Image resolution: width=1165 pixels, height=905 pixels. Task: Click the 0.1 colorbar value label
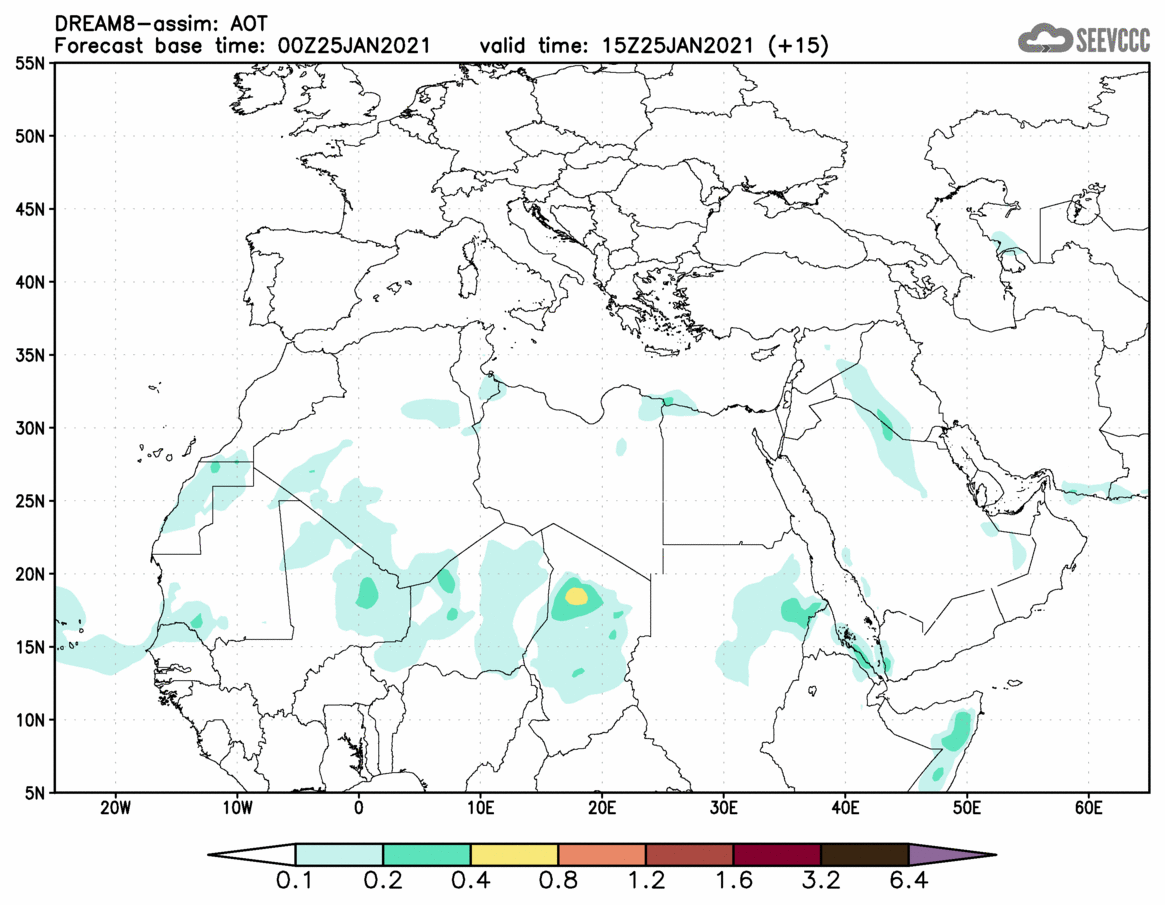[x=295, y=881]
